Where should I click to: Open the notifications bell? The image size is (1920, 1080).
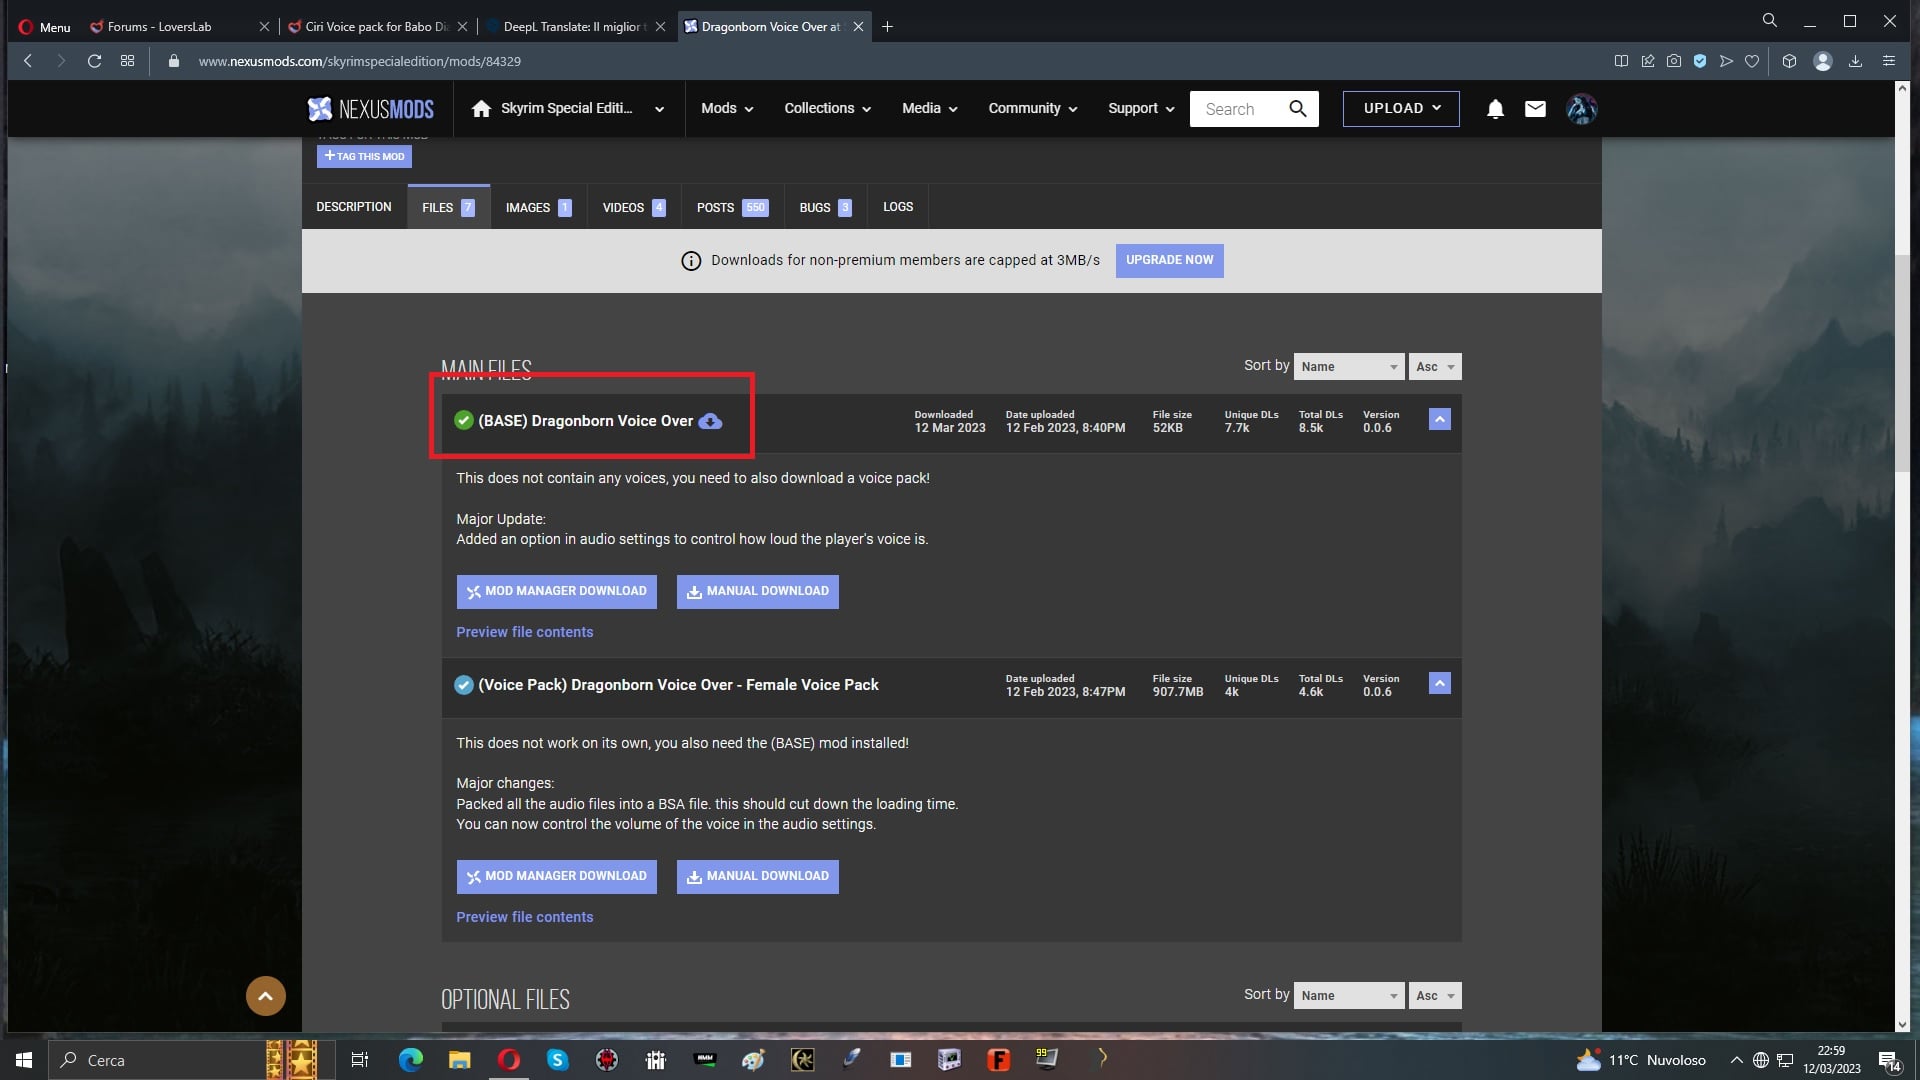click(1495, 109)
